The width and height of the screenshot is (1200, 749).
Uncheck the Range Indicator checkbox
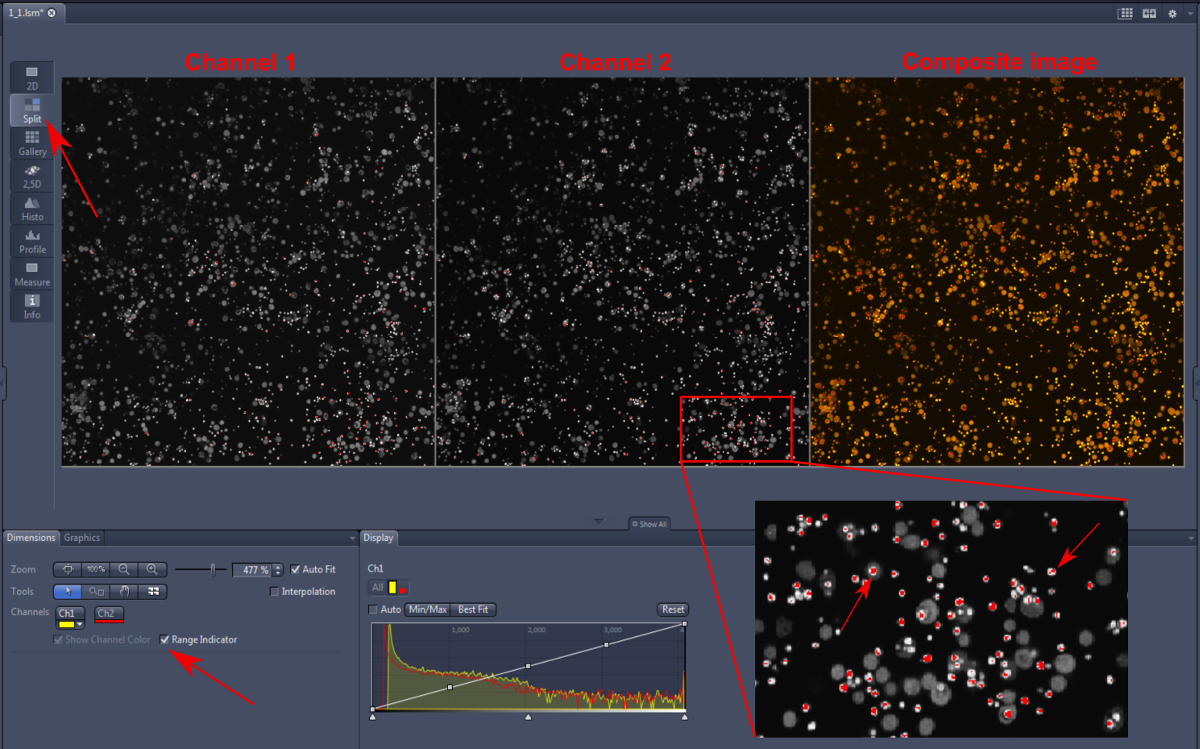coord(165,640)
